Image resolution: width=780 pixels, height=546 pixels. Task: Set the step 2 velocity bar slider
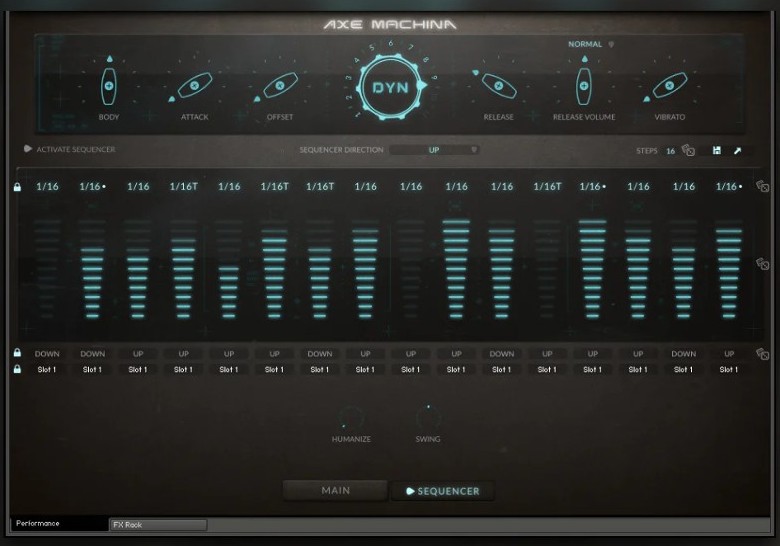click(93, 268)
